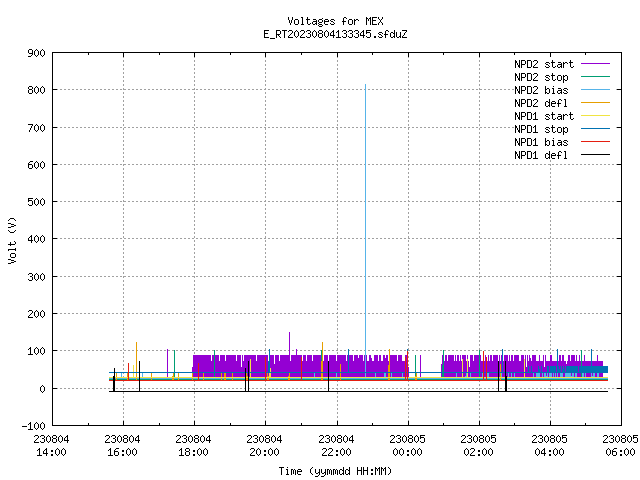The height and width of the screenshot is (480, 640).
Task: Click the 230805 02:00 x-axis tick label
Action: pos(478,446)
